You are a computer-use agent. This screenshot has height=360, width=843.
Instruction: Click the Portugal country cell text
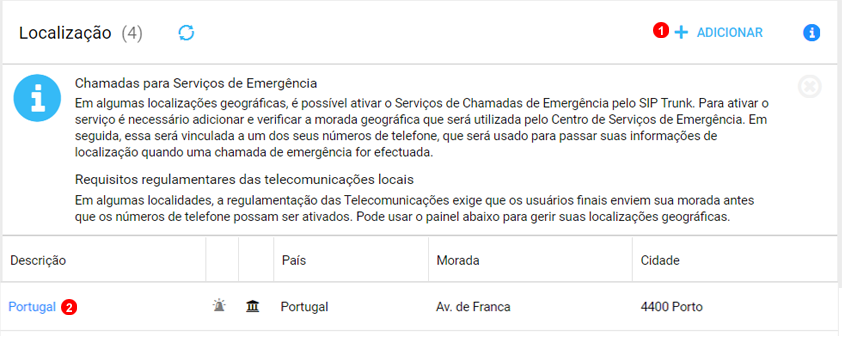pos(304,307)
